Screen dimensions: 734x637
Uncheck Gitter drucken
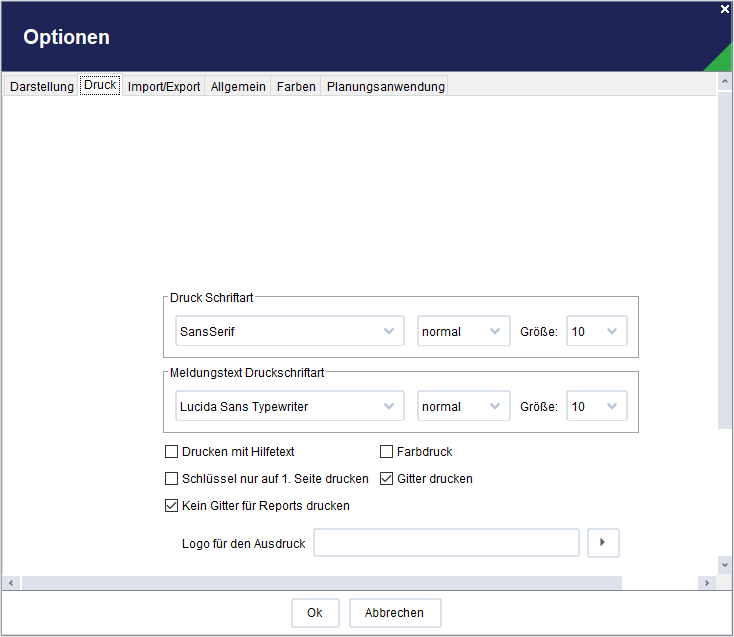click(x=386, y=479)
